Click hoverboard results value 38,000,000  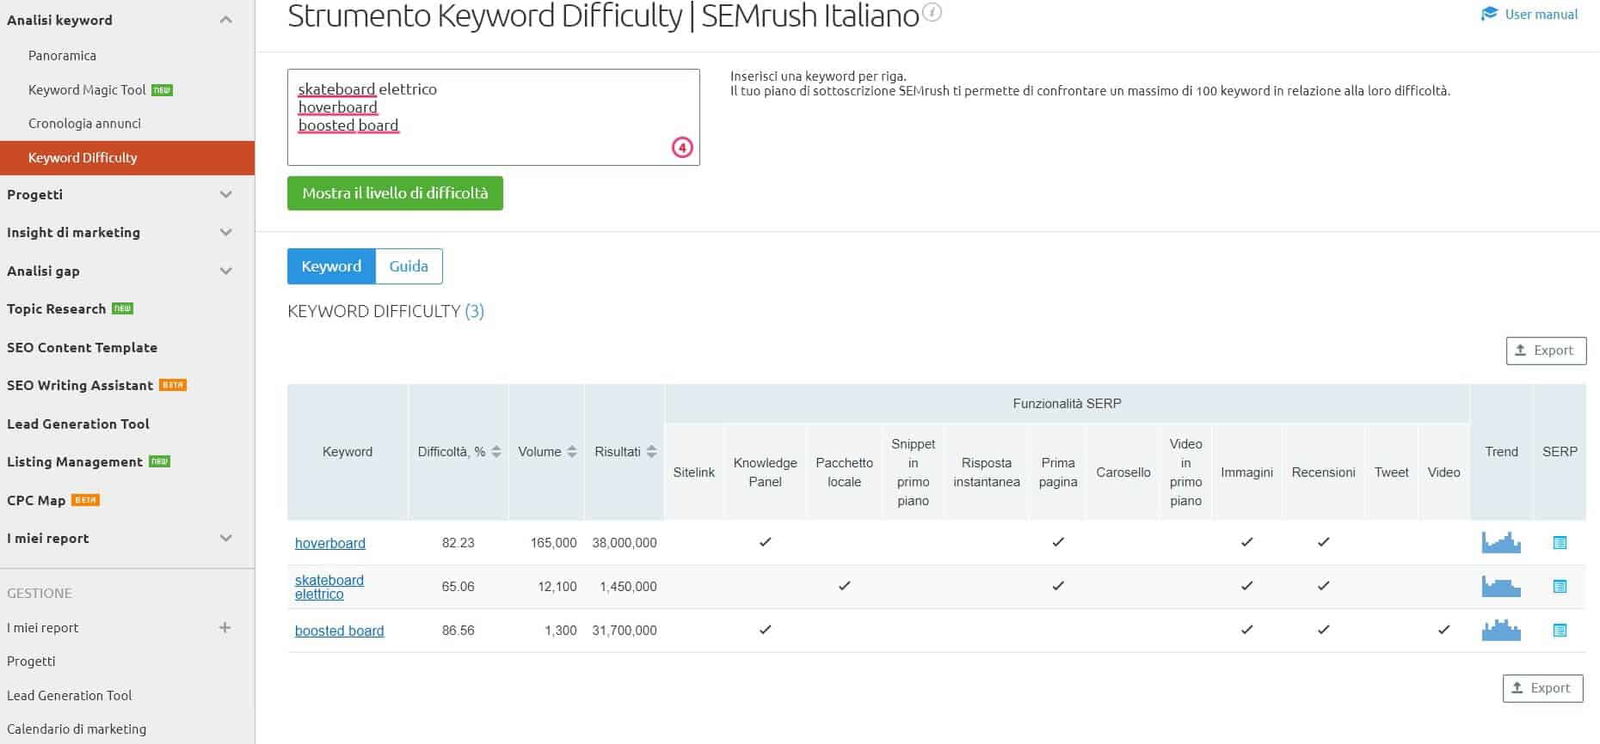tap(624, 543)
